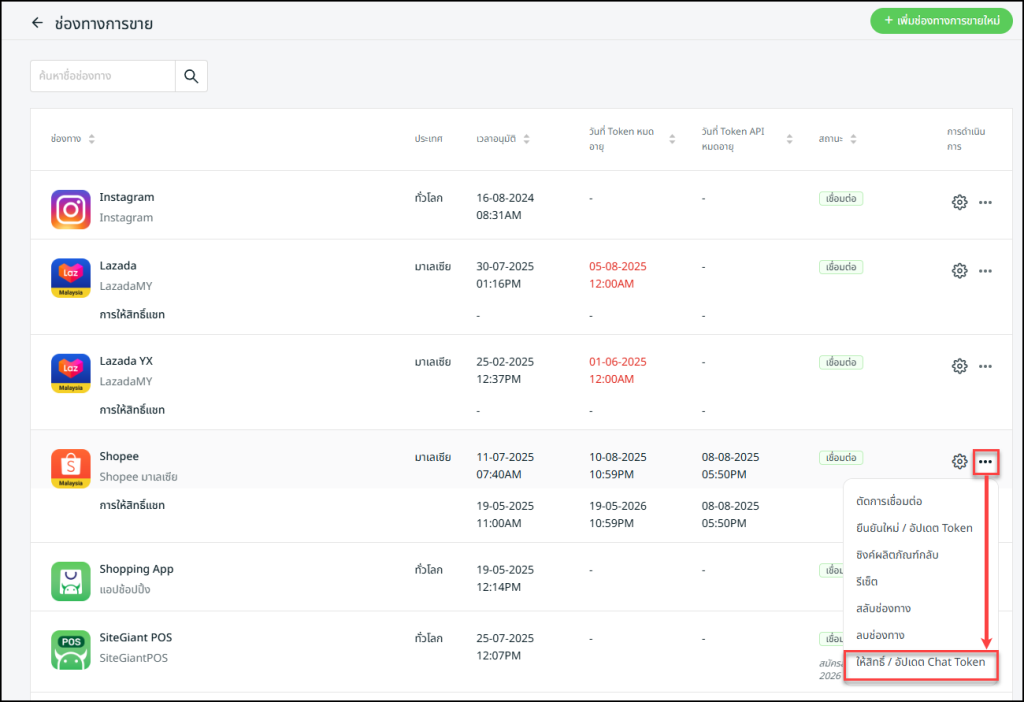Open settings gear for Lazada YX channel

pyautogui.click(x=959, y=366)
